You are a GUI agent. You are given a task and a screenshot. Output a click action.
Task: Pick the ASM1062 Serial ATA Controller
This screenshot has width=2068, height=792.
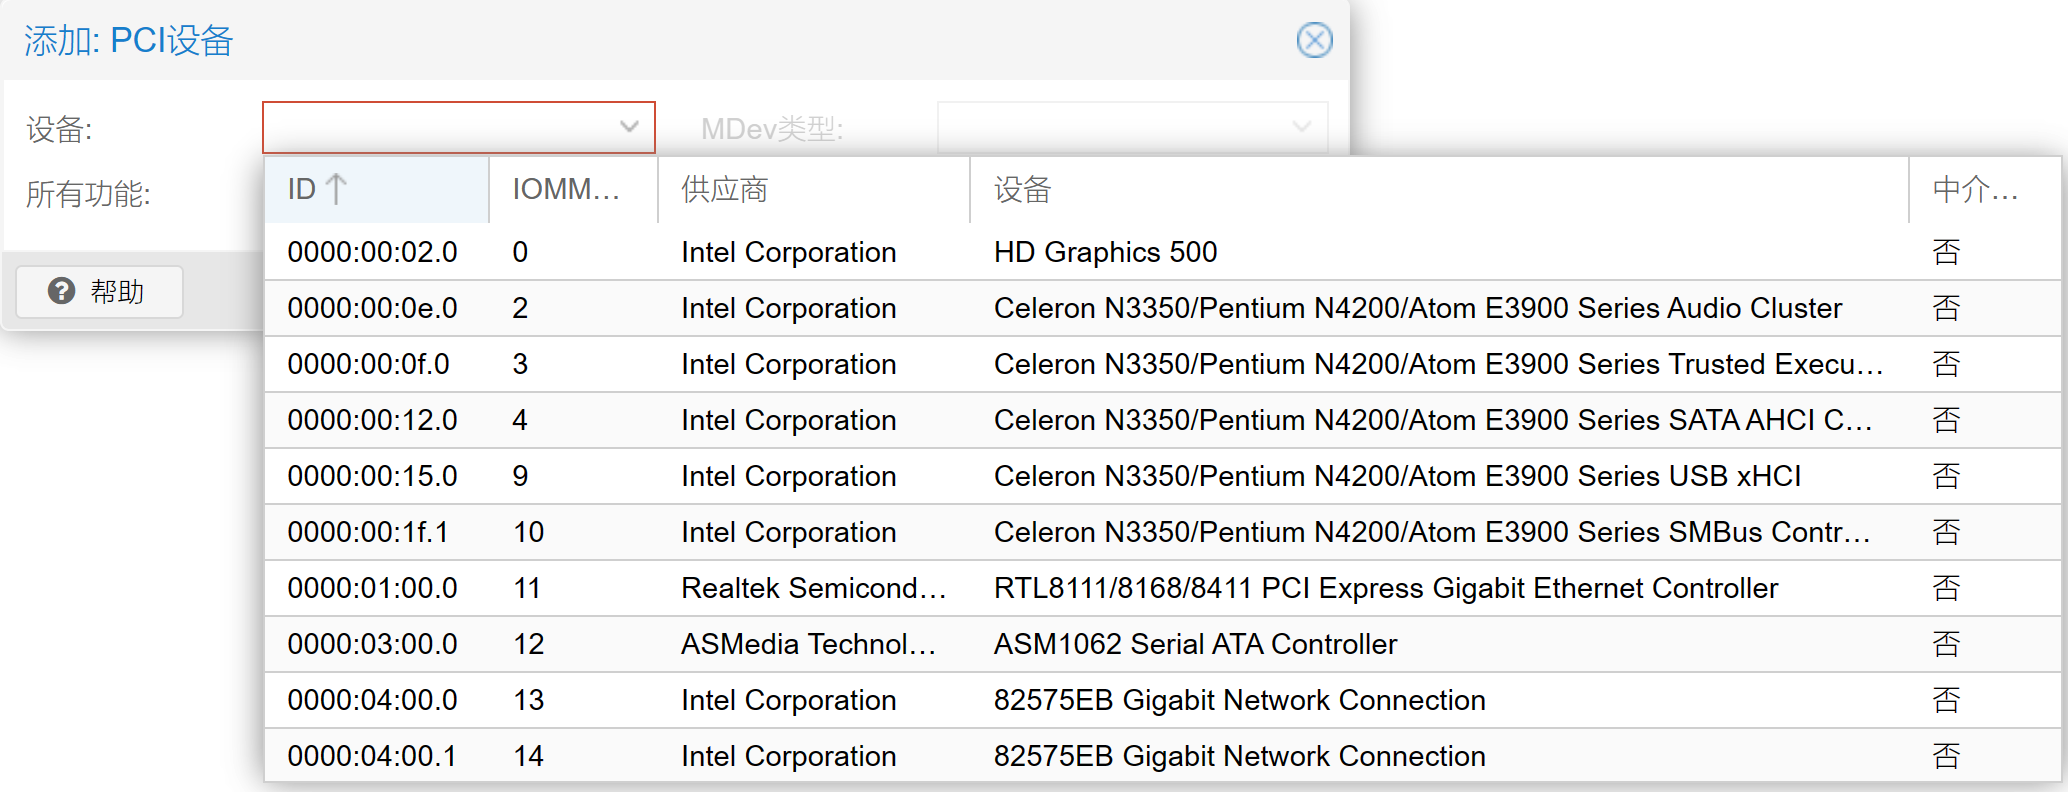[x=1194, y=644]
